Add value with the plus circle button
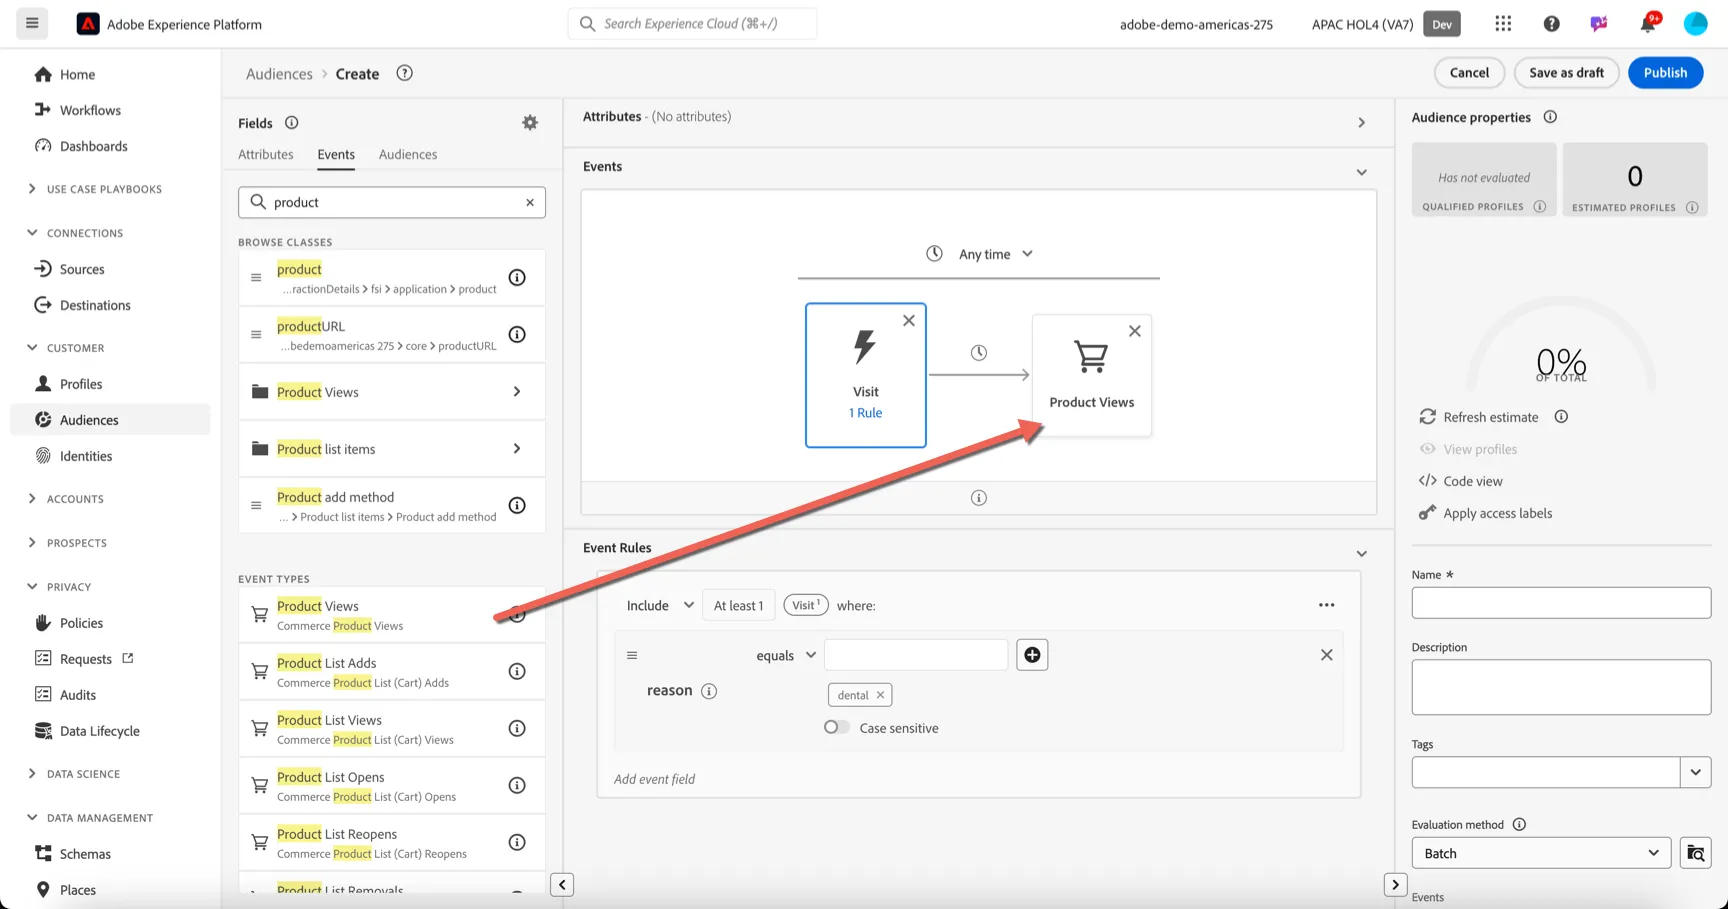This screenshot has height=909, width=1728. [1032, 655]
